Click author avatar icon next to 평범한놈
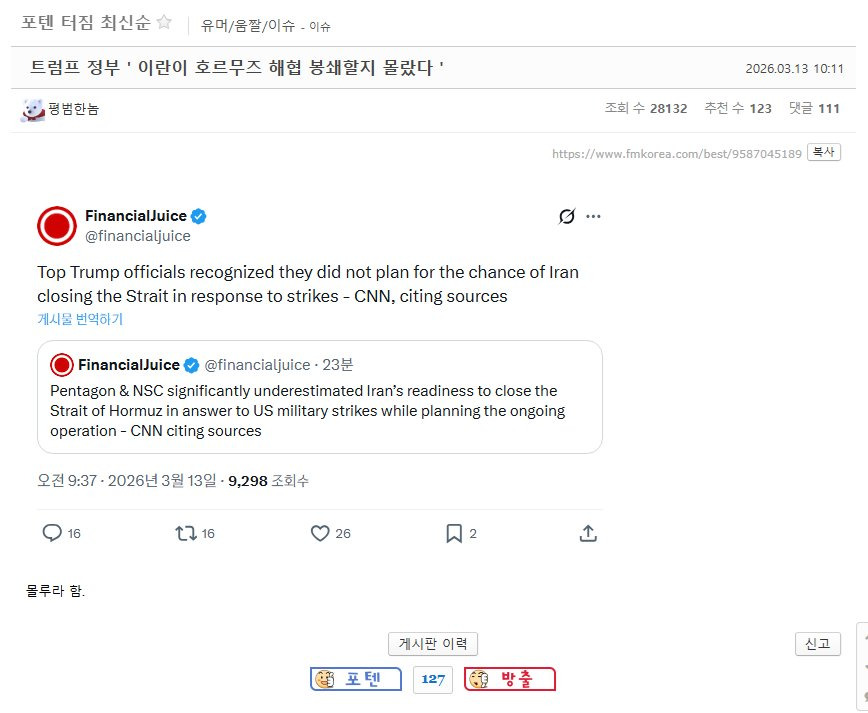Image resolution: width=868 pixels, height=713 pixels. point(32,109)
